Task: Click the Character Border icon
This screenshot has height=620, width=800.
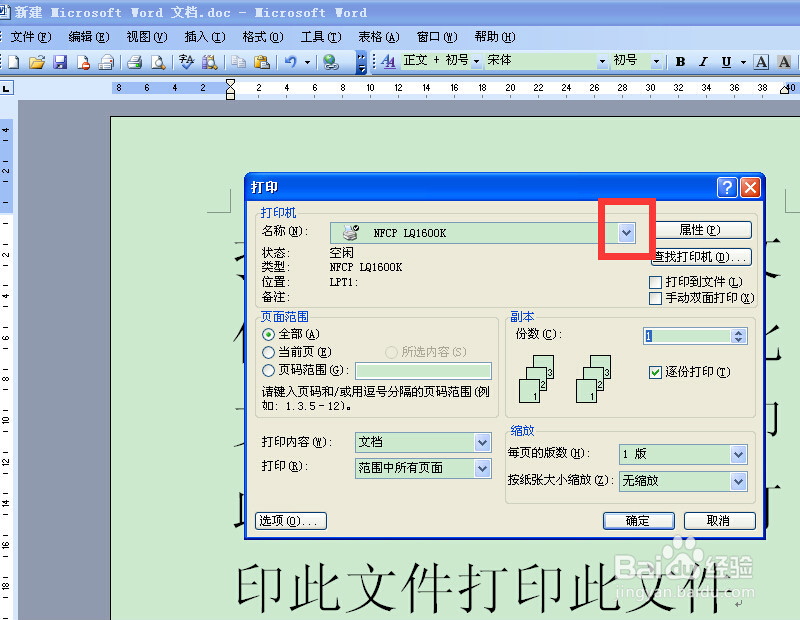Action: tap(761, 62)
